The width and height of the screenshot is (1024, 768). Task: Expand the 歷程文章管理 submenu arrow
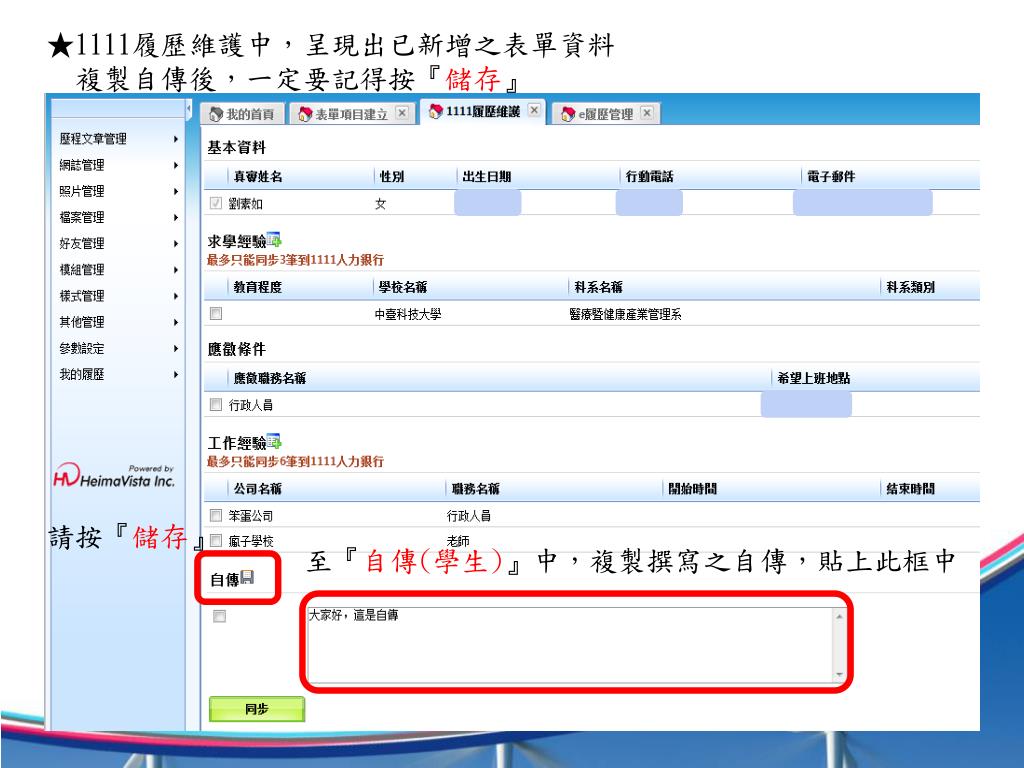pyautogui.click(x=176, y=139)
